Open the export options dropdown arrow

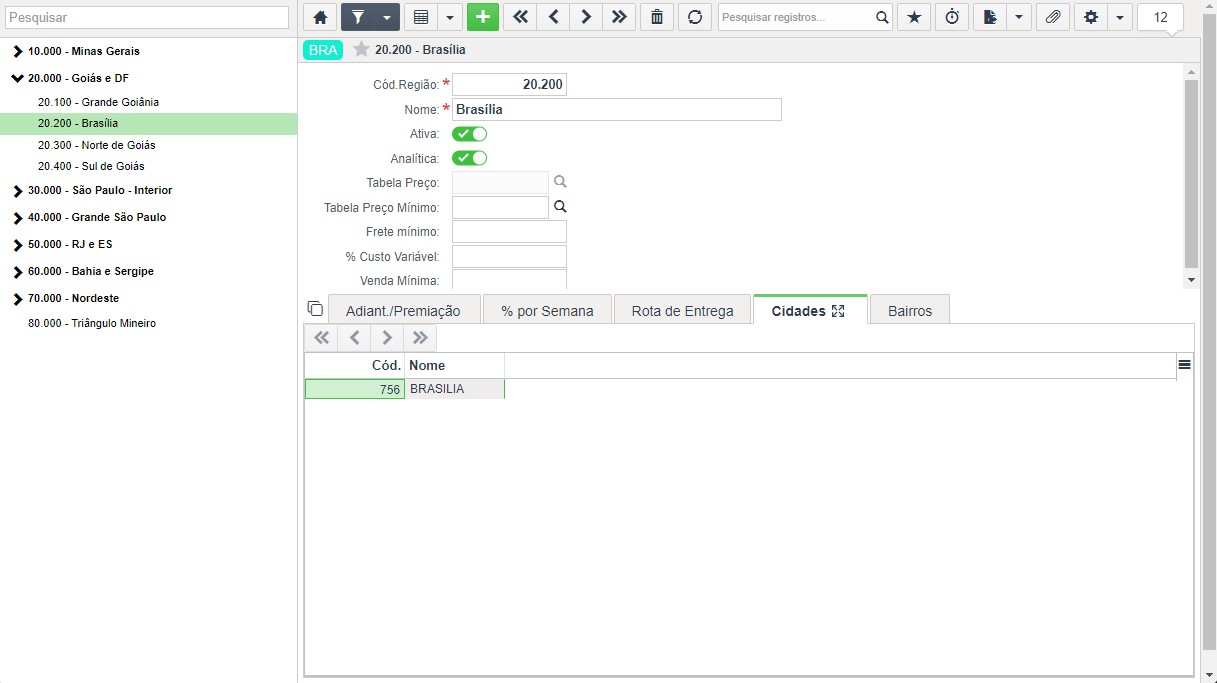pyautogui.click(x=1019, y=17)
